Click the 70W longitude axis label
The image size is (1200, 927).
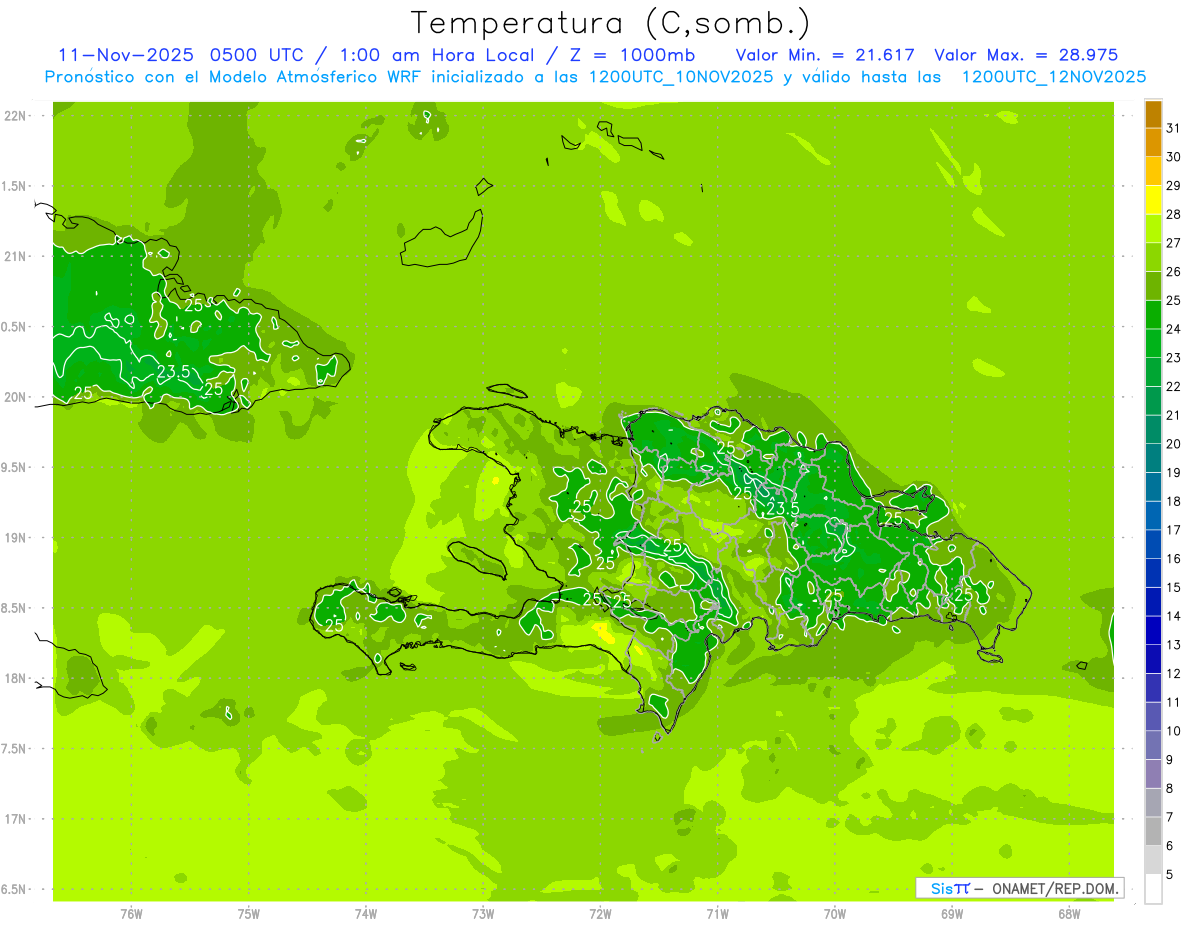835,914
